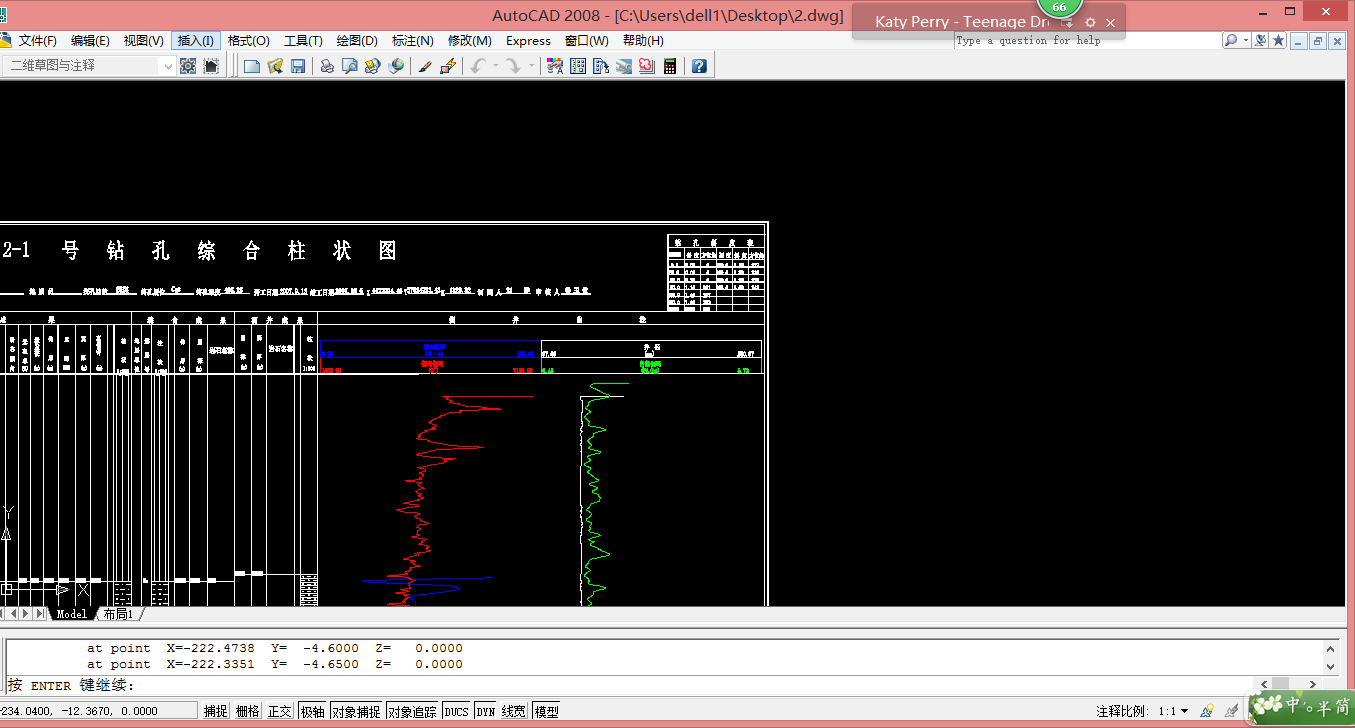The height and width of the screenshot is (728, 1355).
Task: Open the Sheet Set Manager icon
Action: coord(623,66)
